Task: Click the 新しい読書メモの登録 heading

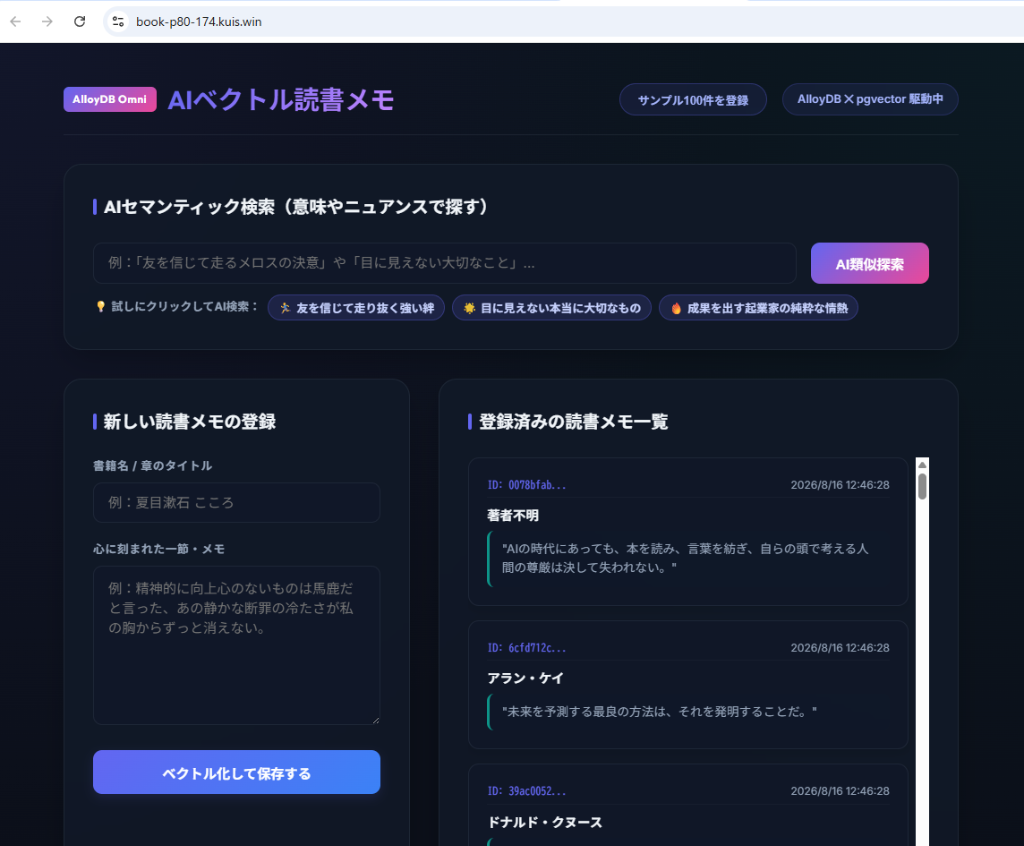Action: click(189, 421)
